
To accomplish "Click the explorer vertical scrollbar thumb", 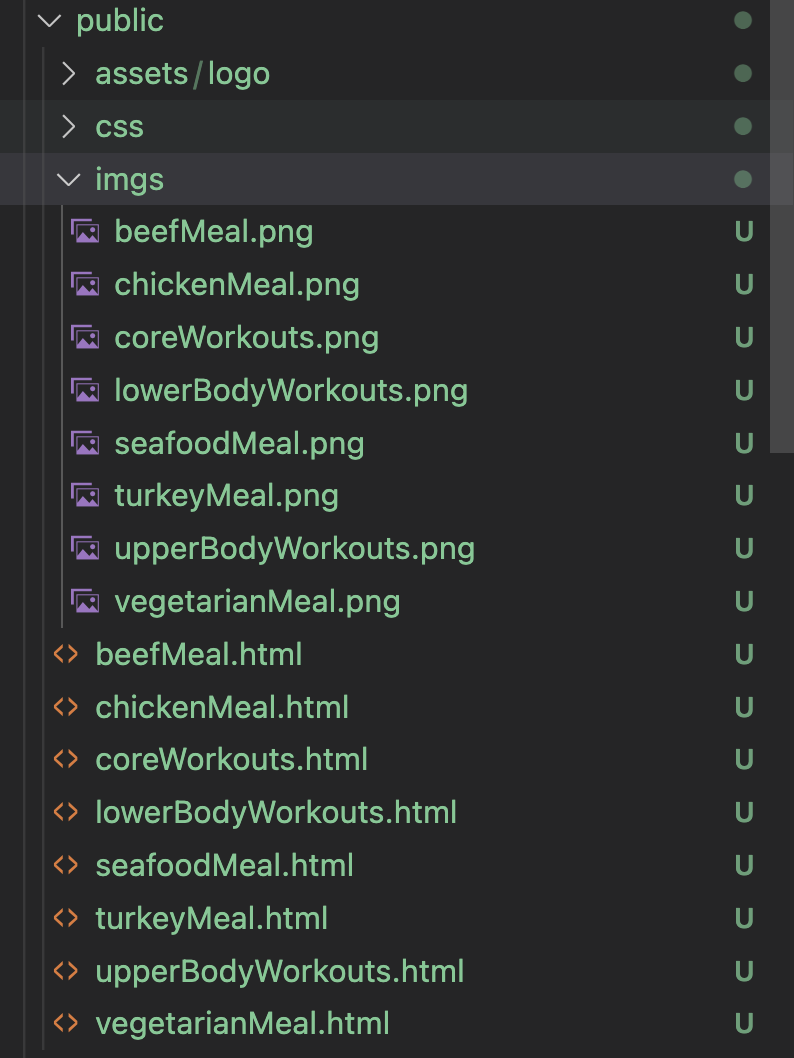I will pyautogui.click(x=782, y=226).
